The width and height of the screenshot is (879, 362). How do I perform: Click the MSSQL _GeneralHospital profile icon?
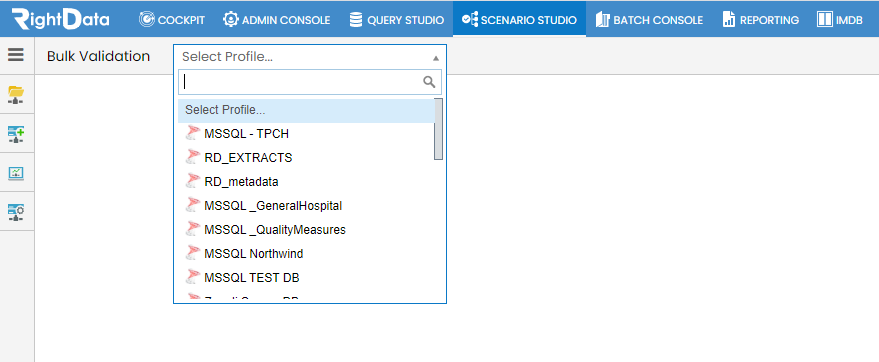click(193, 205)
